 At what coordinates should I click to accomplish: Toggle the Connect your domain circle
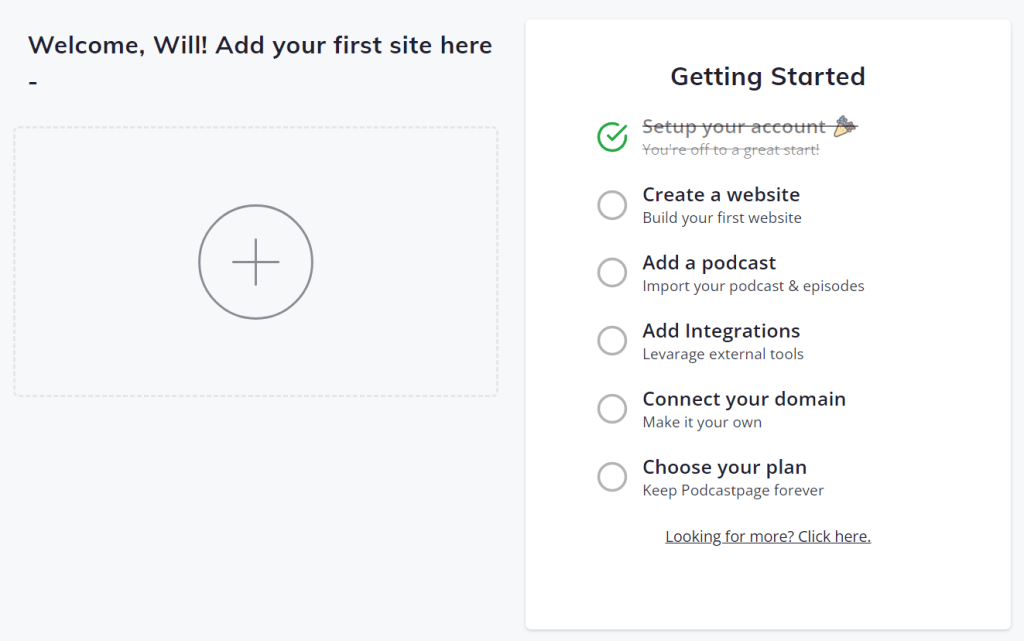click(x=612, y=408)
